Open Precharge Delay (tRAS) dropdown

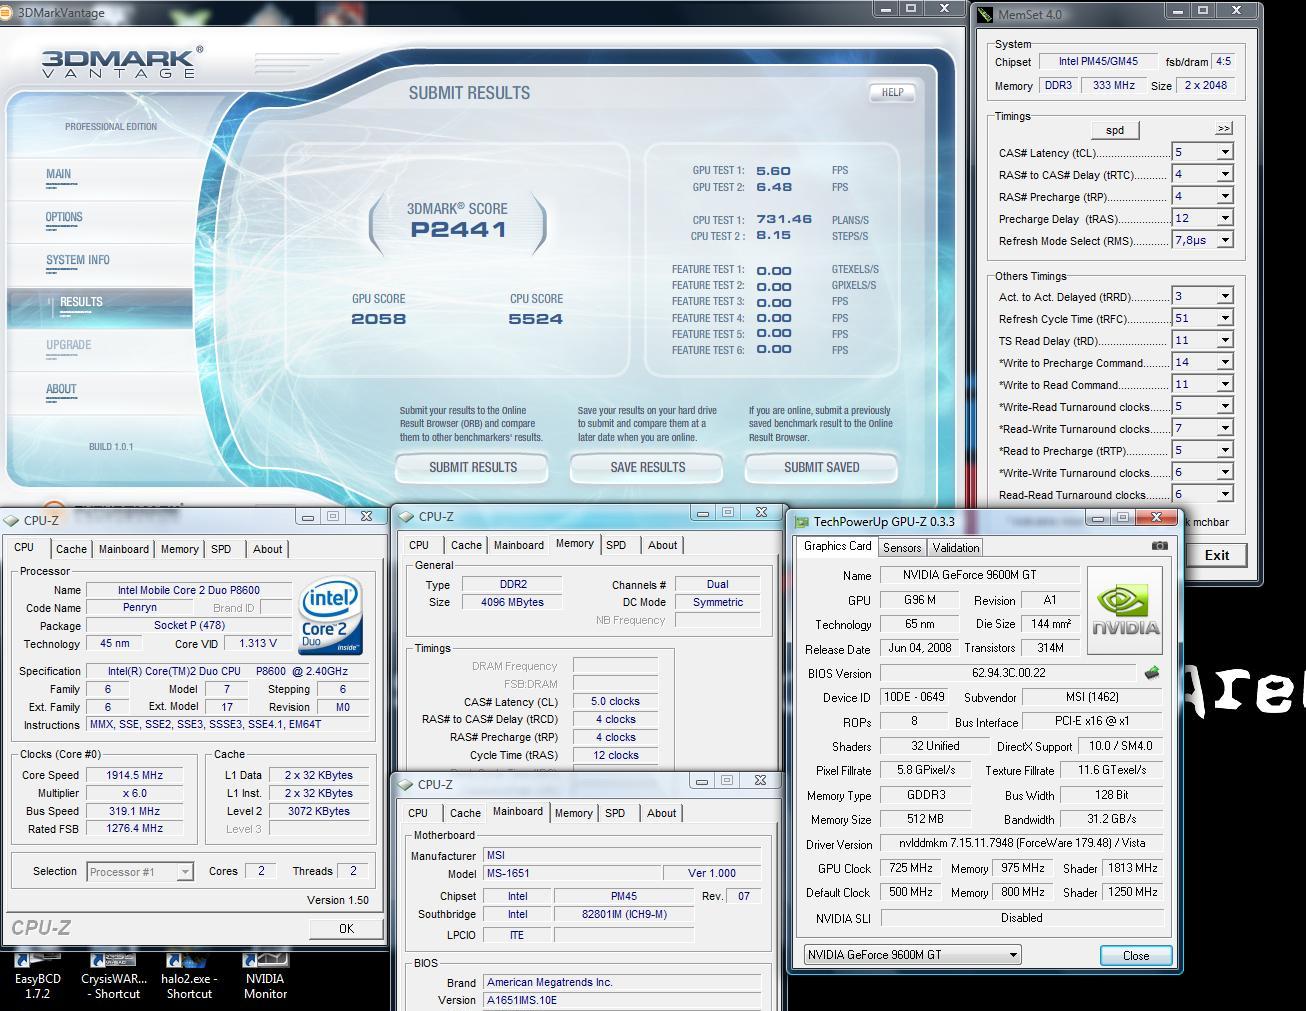(1225, 218)
